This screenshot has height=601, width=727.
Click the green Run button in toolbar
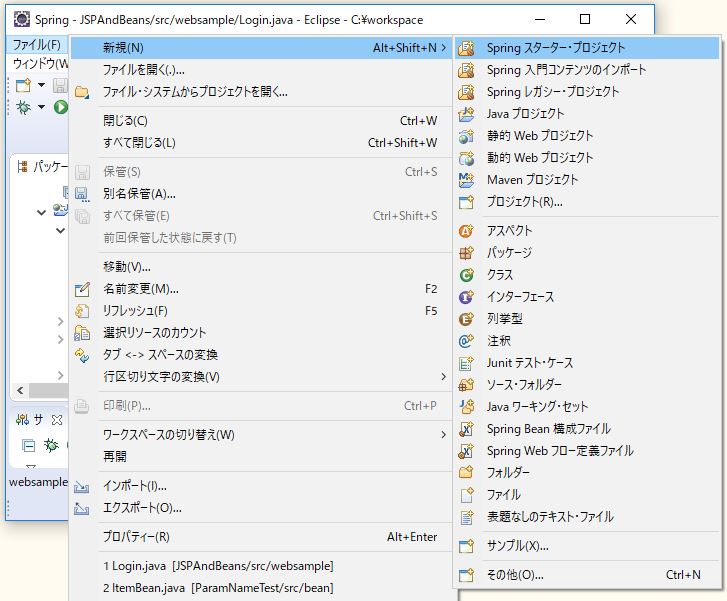[x=60, y=107]
